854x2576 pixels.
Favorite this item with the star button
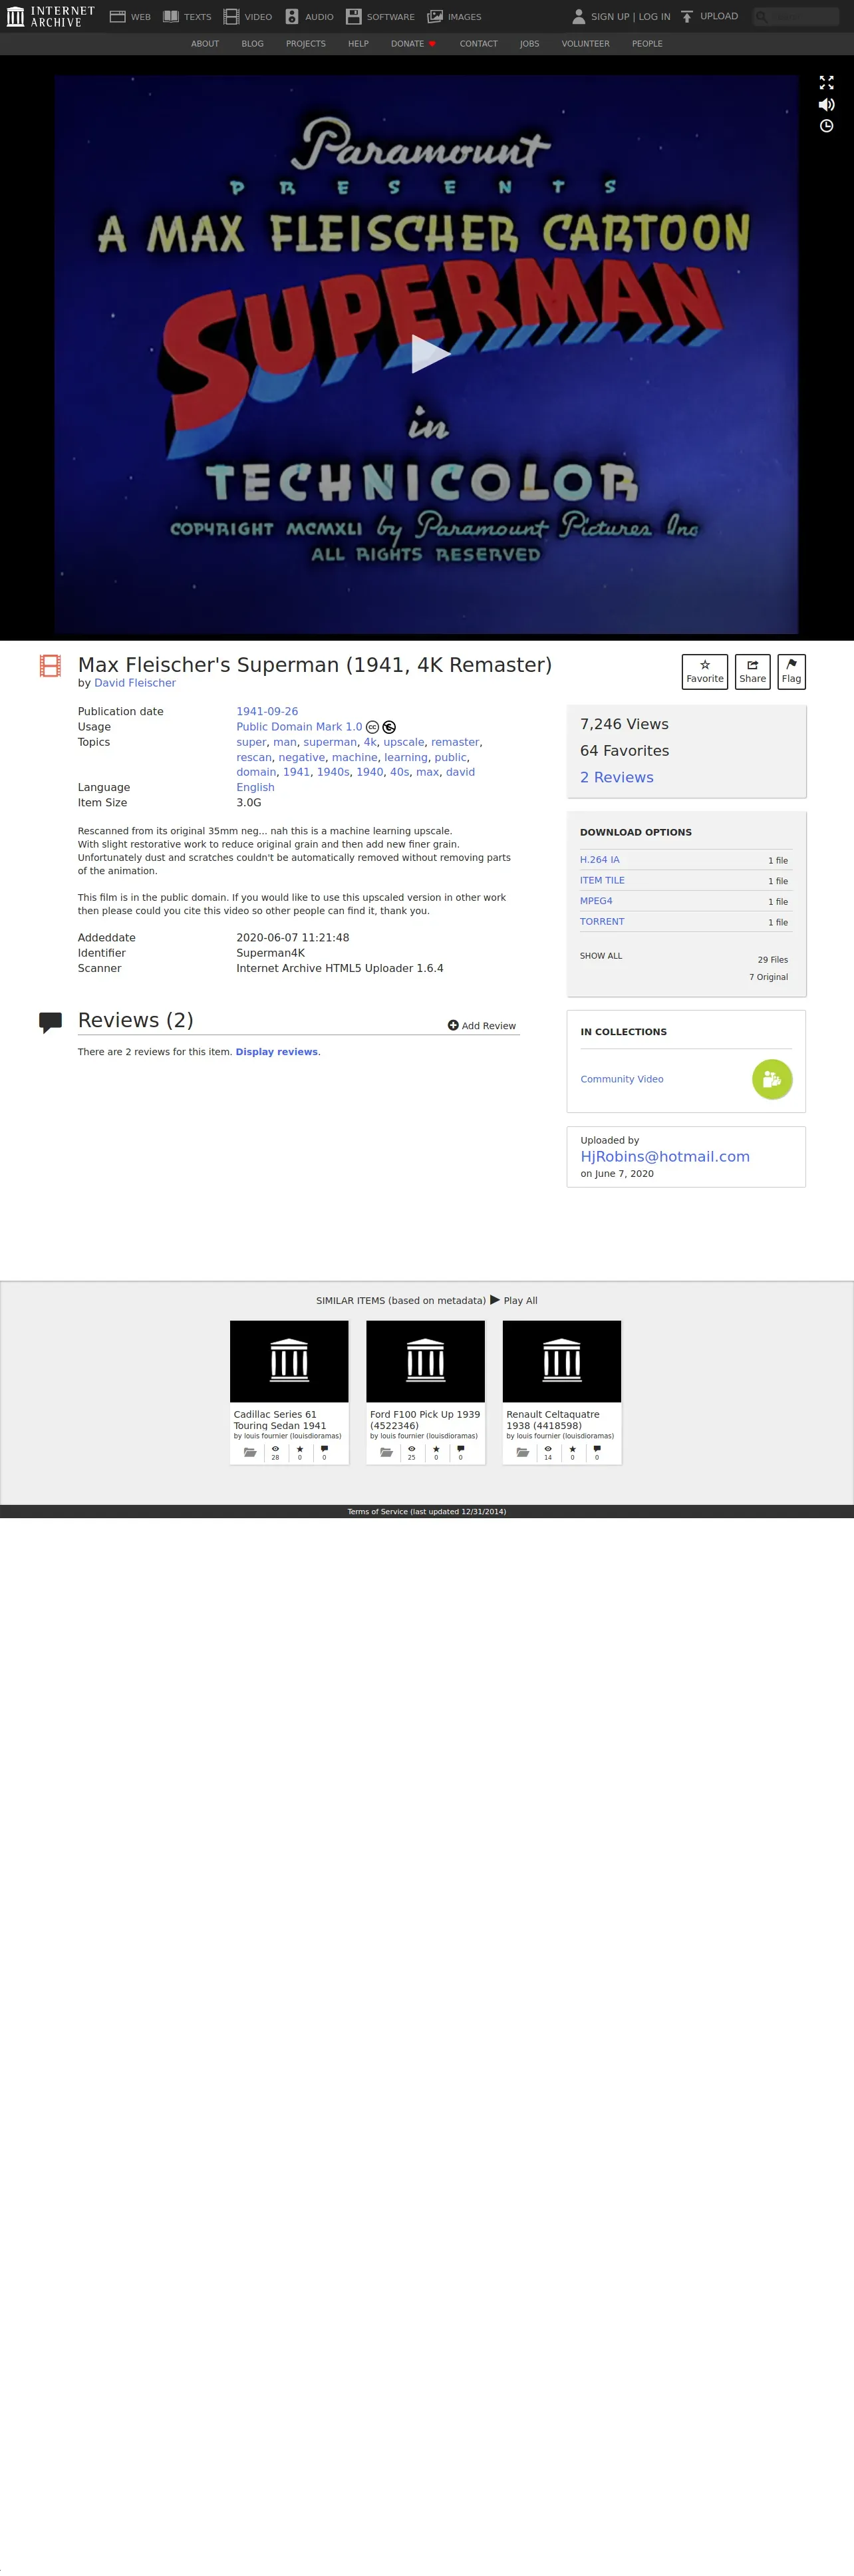coord(705,671)
